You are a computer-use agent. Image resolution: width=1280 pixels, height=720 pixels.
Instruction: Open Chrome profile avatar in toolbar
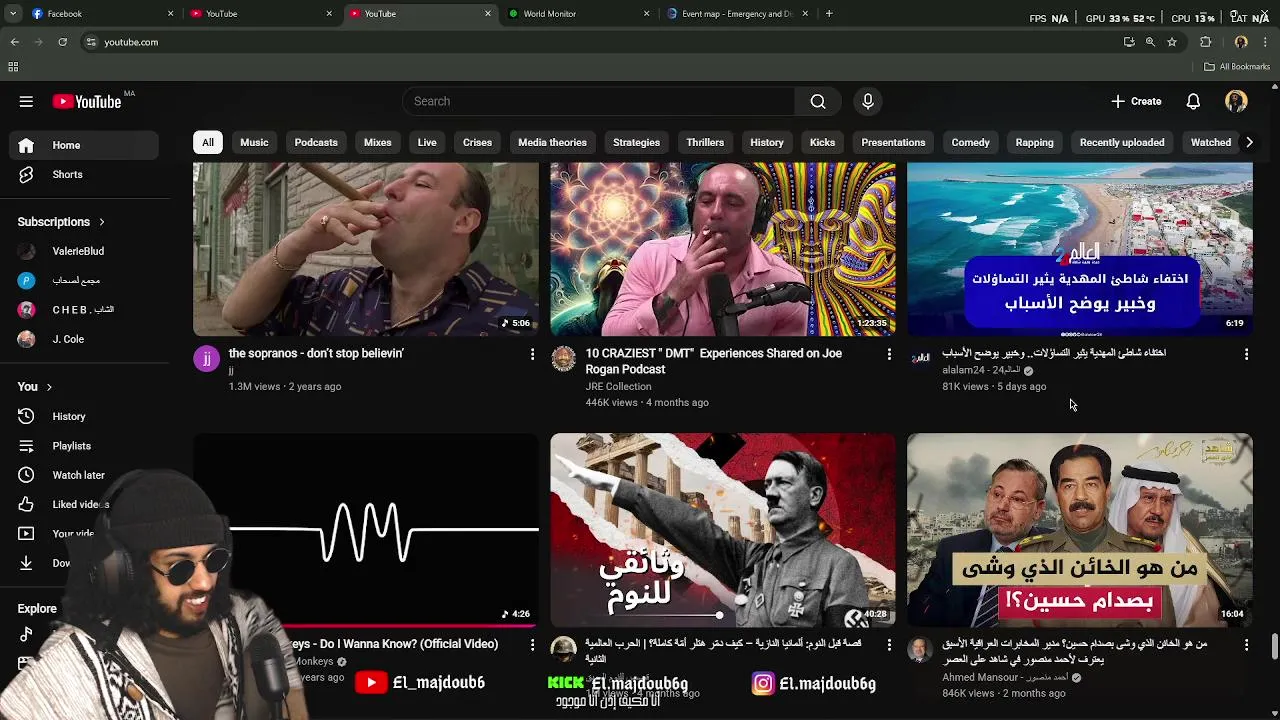point(1241,42)
